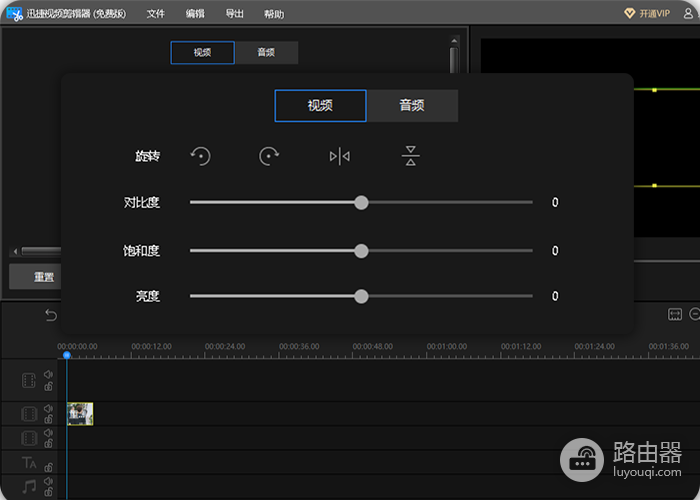Click the lower yellow handle in the preview
This screenshot has width=700, height=500.
pyautogui.click(x=654, y=185)
